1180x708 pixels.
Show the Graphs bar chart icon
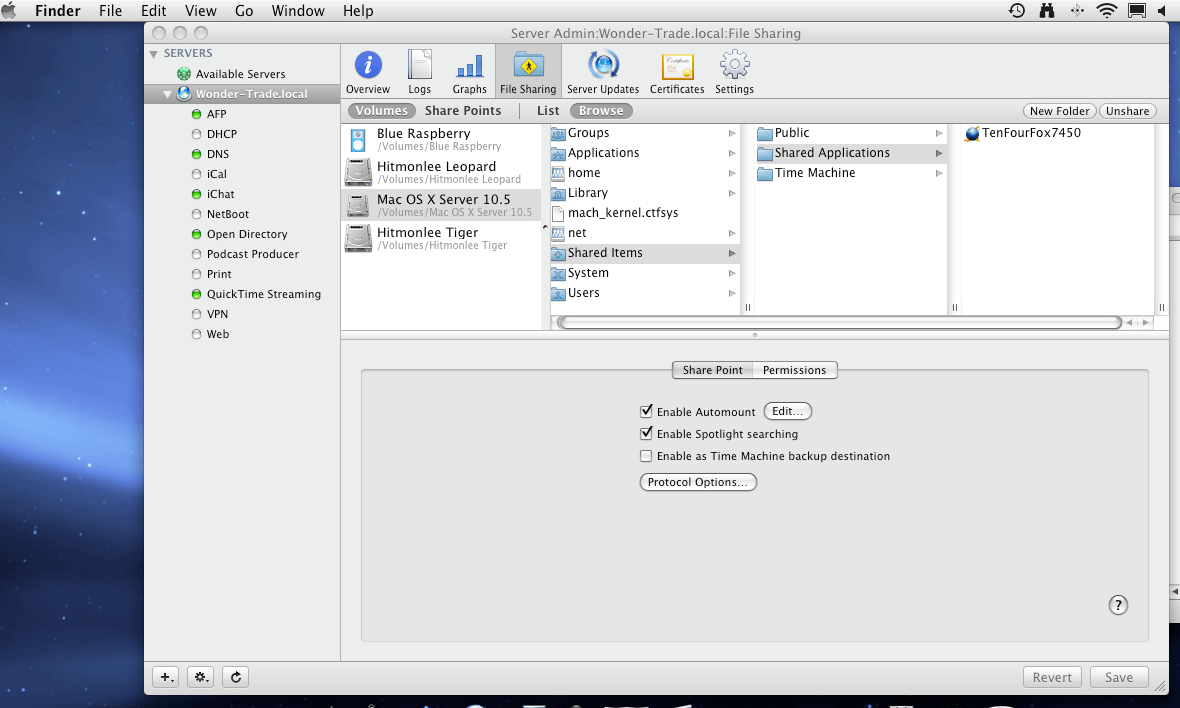470,66
